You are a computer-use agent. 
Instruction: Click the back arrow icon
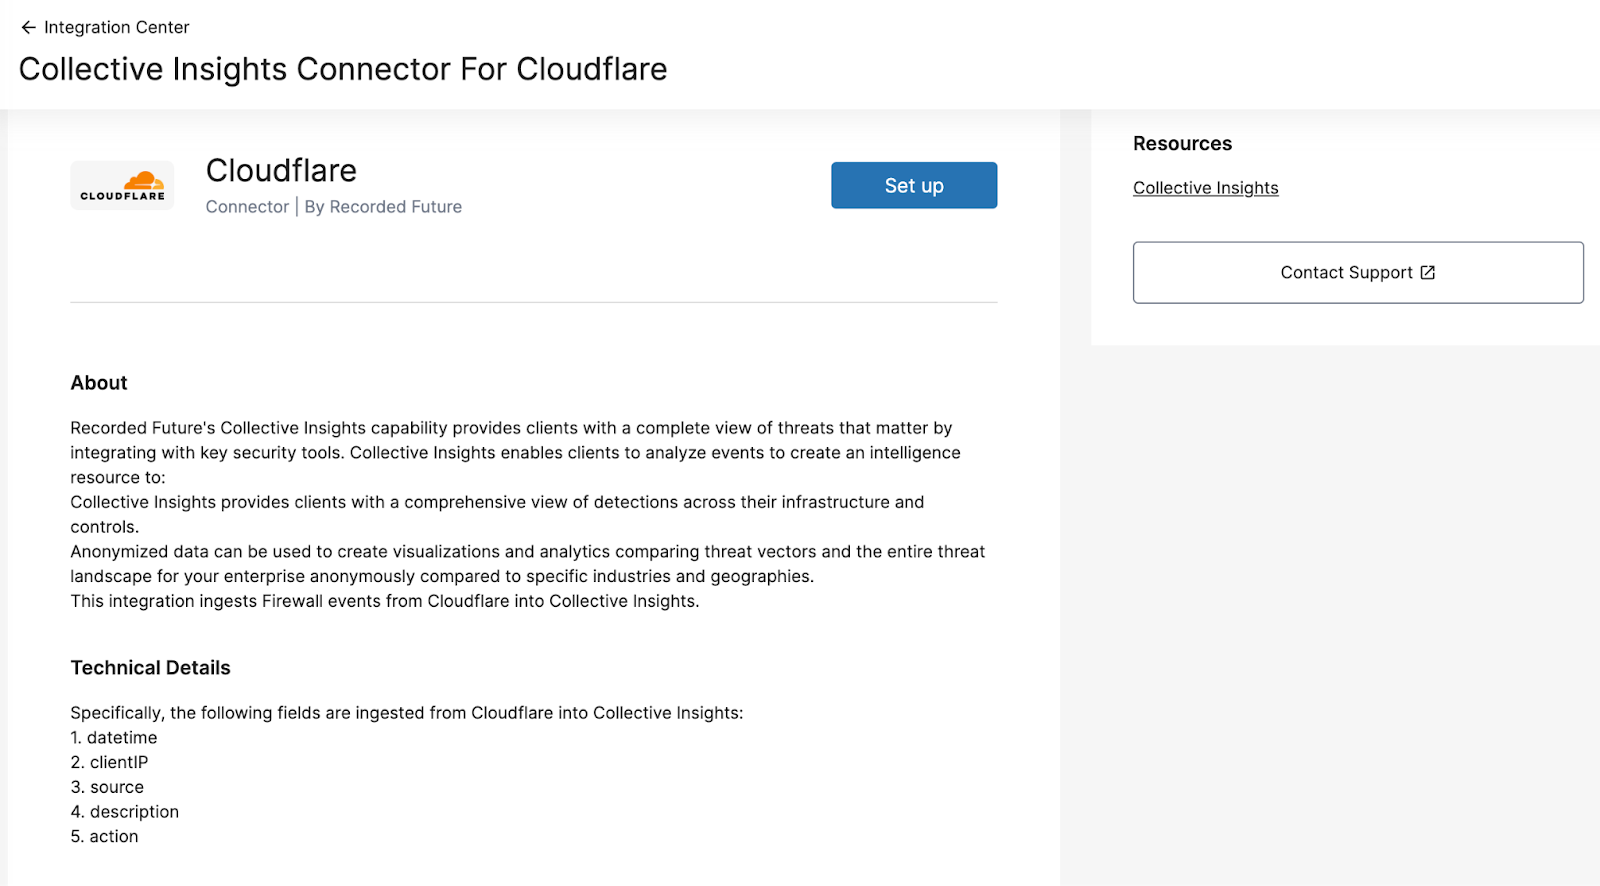(28, 27)
